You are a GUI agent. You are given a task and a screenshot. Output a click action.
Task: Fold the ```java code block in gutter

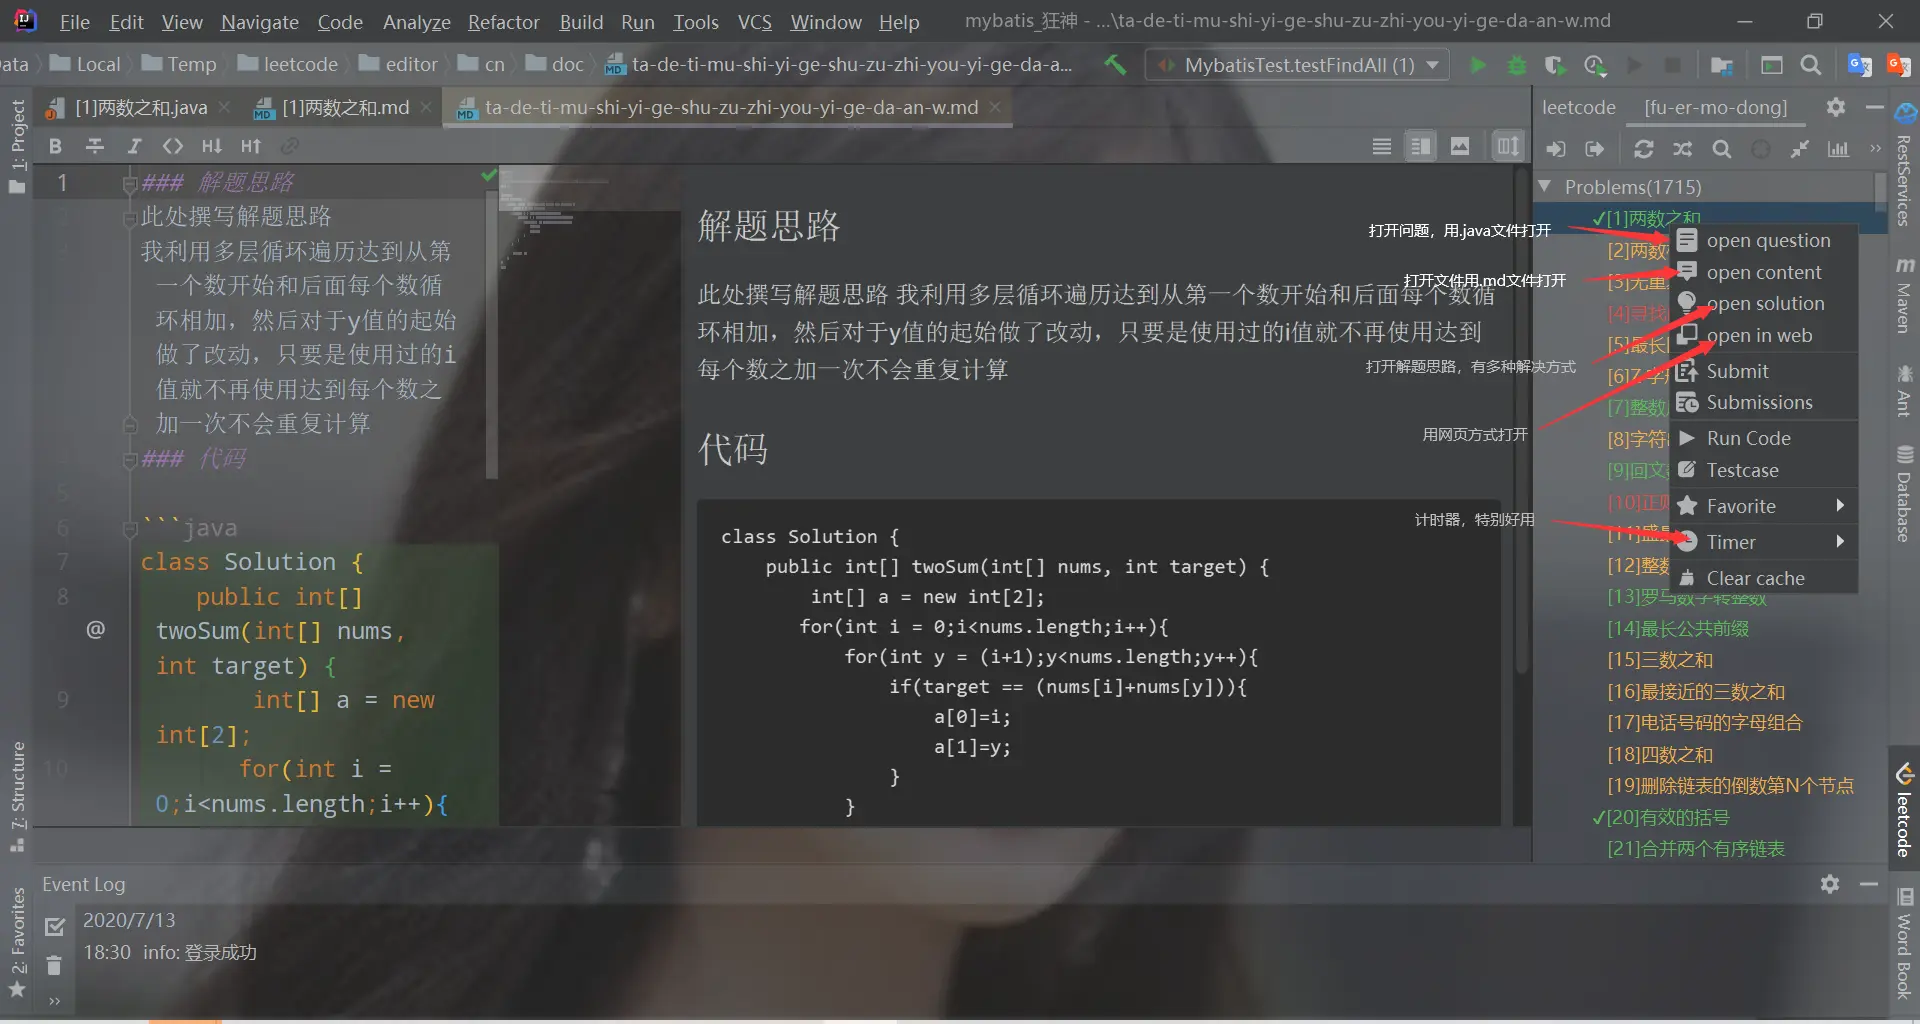pos(129,528)
